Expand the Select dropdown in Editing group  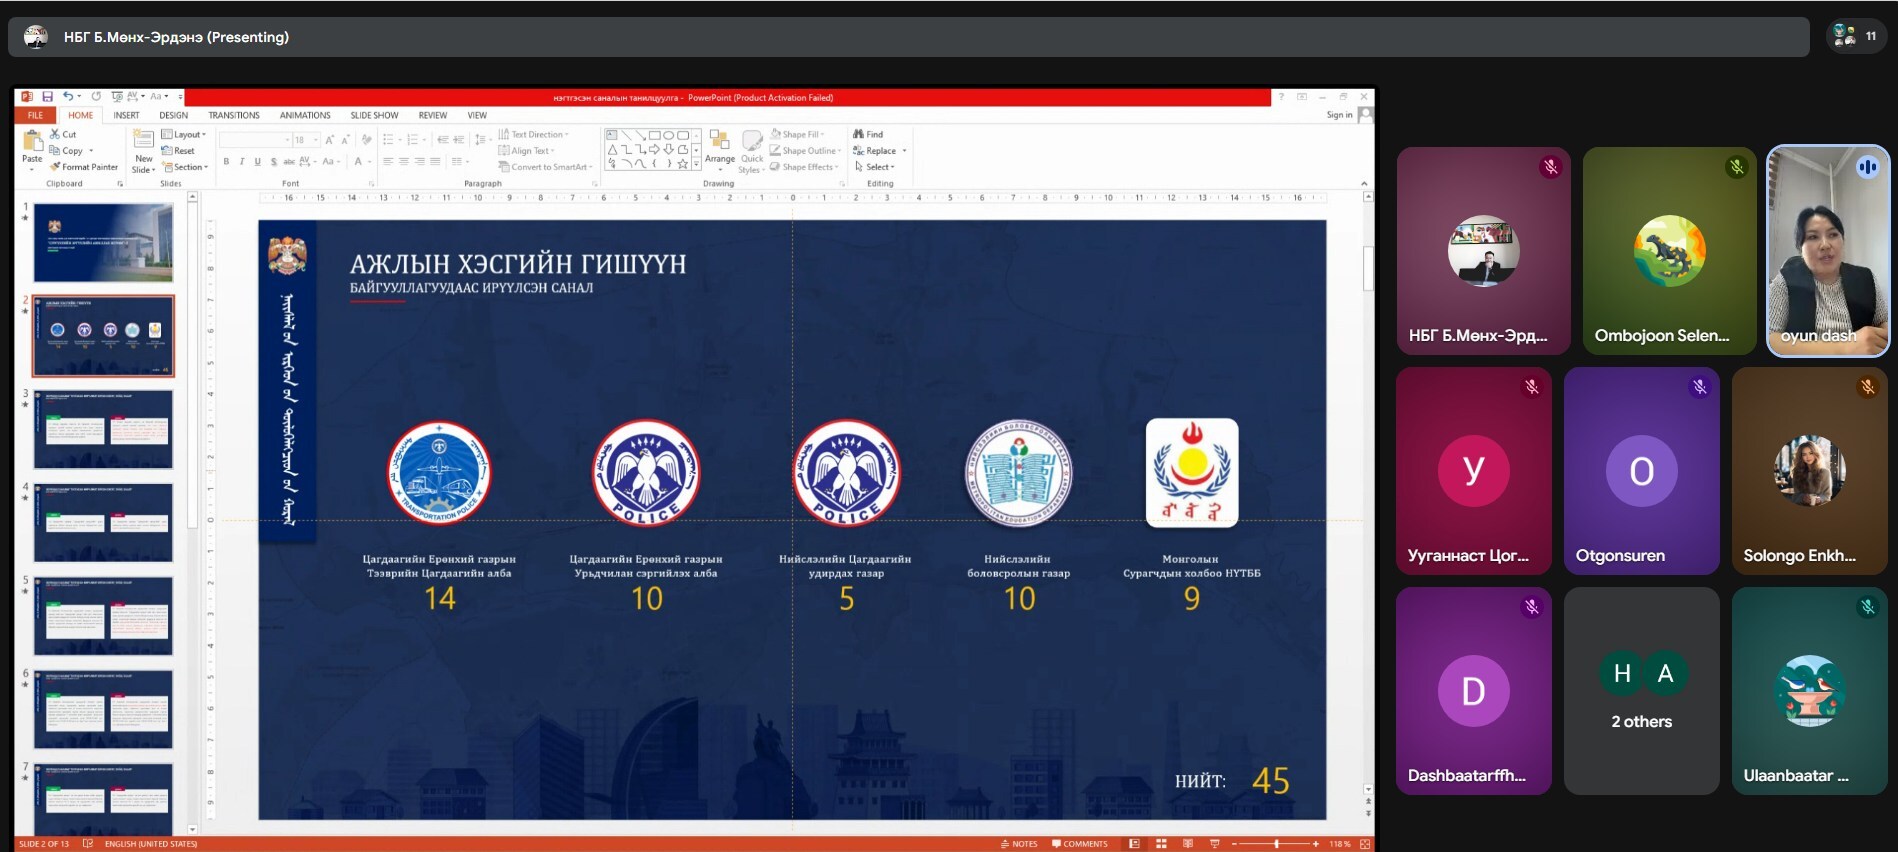click(875, 167)
